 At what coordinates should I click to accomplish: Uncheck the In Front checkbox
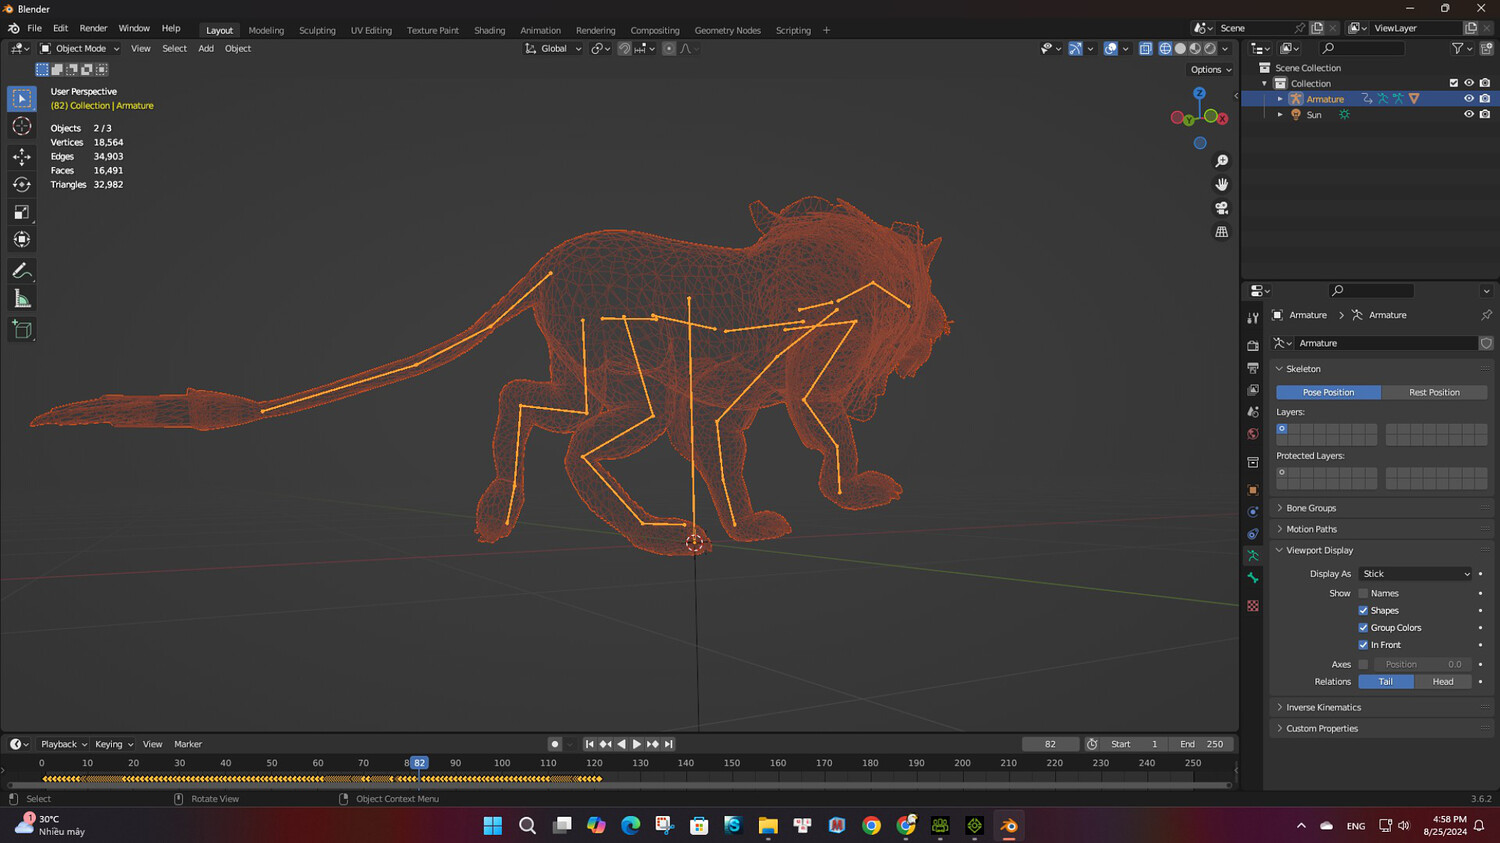pyautogui.click(x=1363, y=645)
